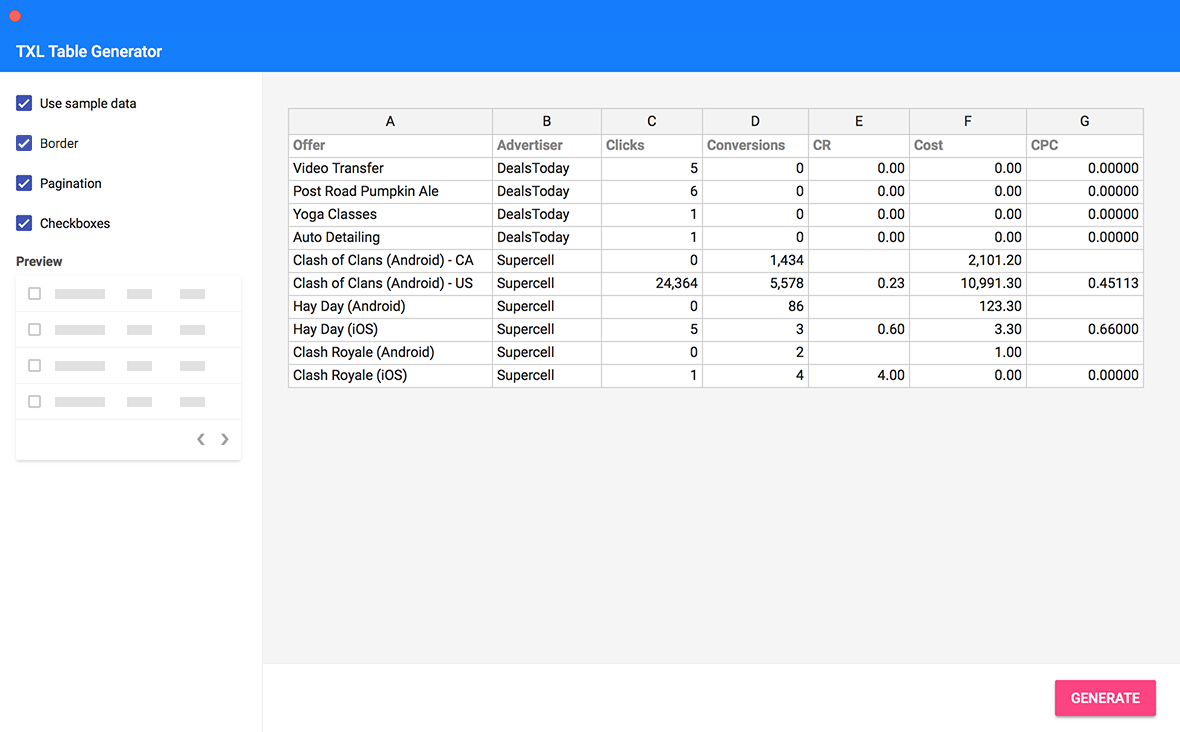
Task: Select the Clash Royale (Android) cell
Action: point(390,352)
